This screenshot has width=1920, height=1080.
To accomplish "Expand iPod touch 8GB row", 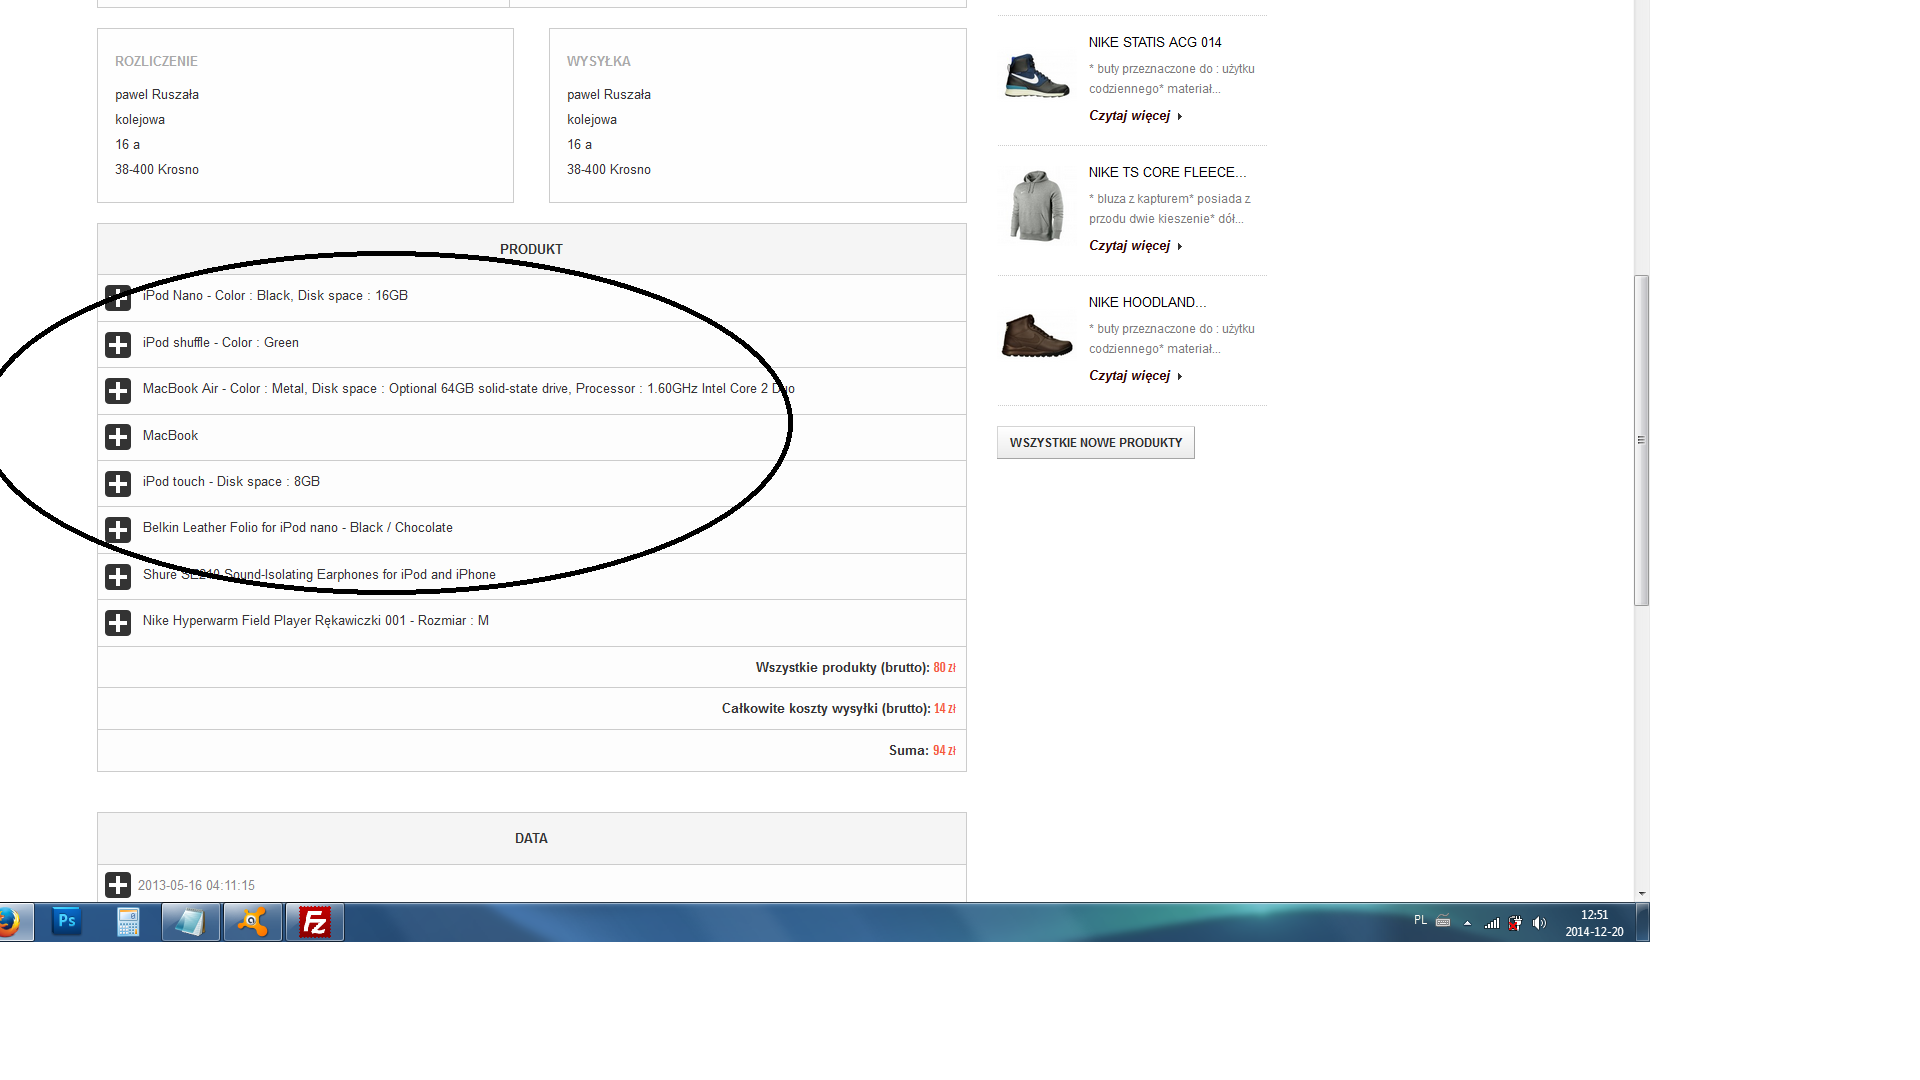I will [118, 484].
